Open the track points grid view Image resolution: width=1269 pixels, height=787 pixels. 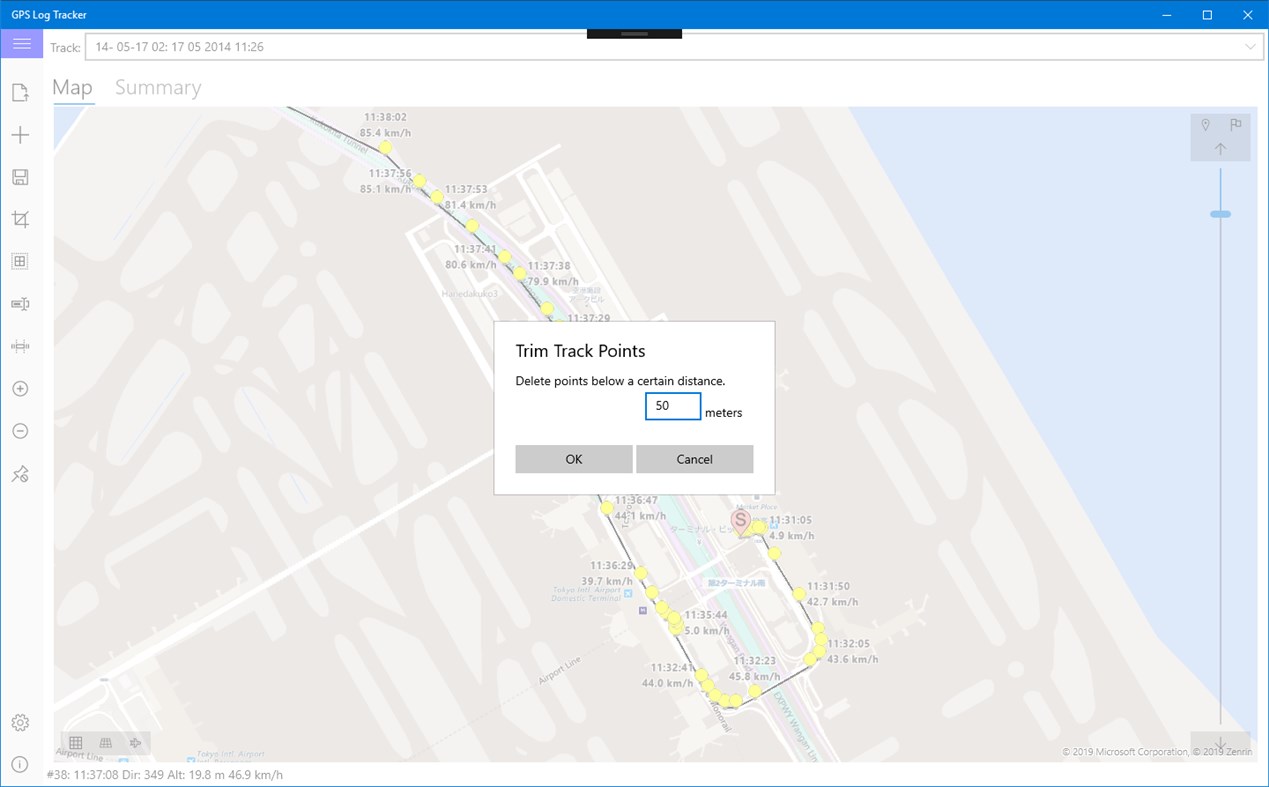pos(21,261)
